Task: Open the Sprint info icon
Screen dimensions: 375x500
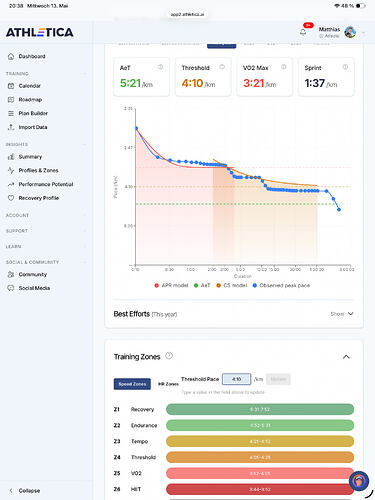Action: (x=345, y=67)
